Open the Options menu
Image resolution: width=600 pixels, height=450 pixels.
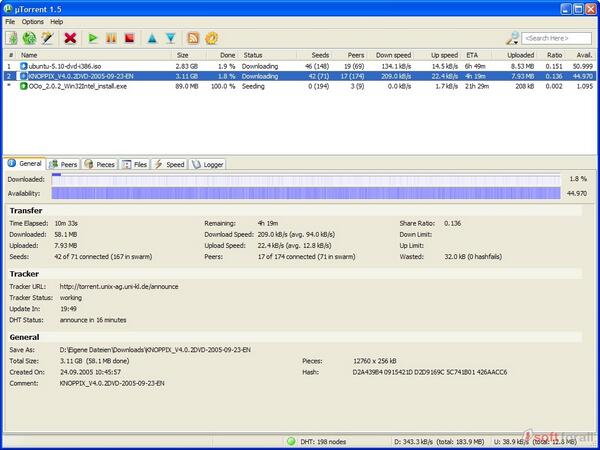(x=33, y=22)
